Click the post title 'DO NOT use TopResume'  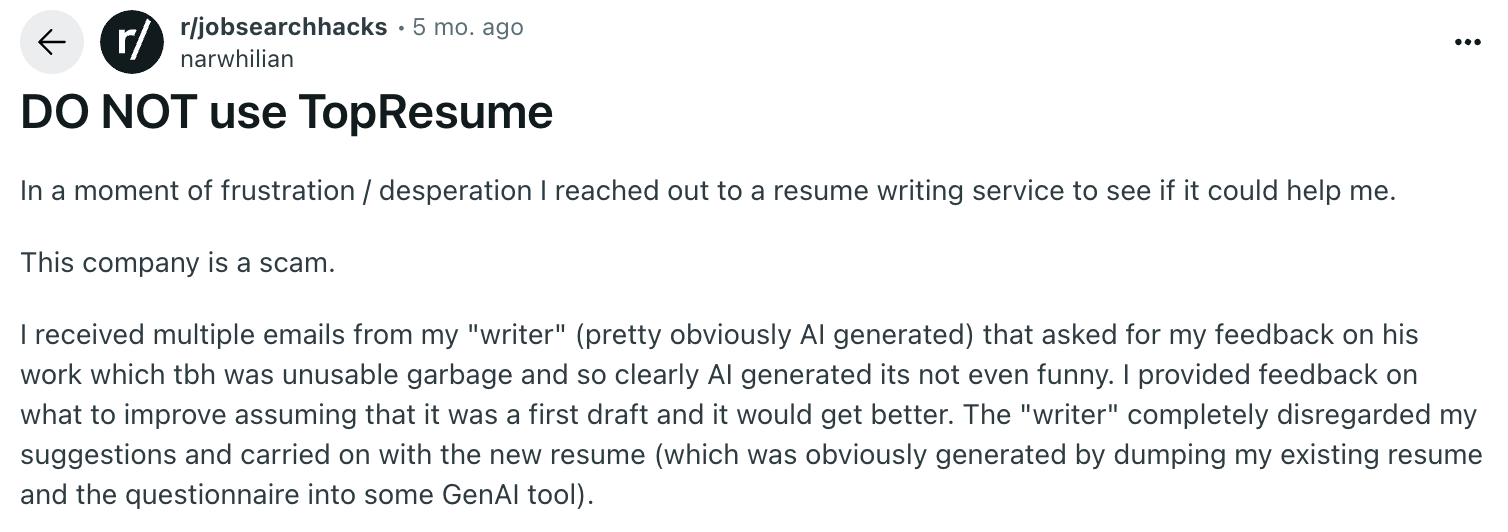coord(286,112)
